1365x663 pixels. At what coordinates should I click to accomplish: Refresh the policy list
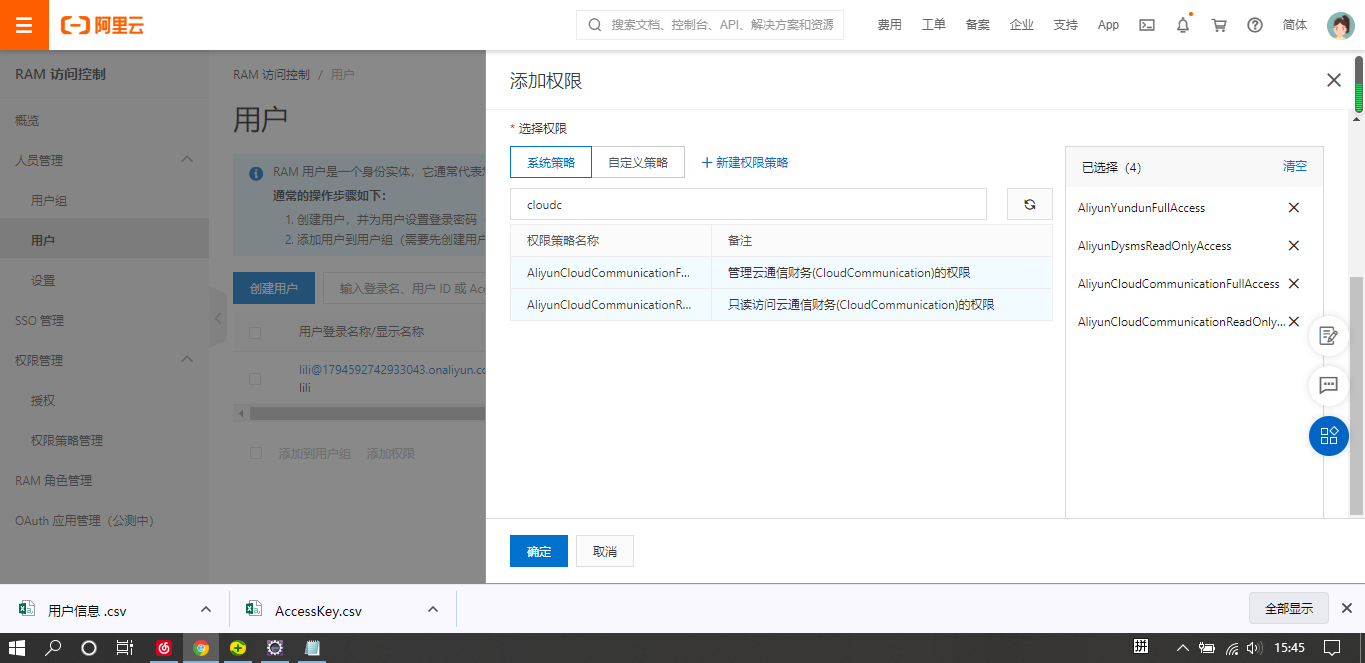point(1029,204)
